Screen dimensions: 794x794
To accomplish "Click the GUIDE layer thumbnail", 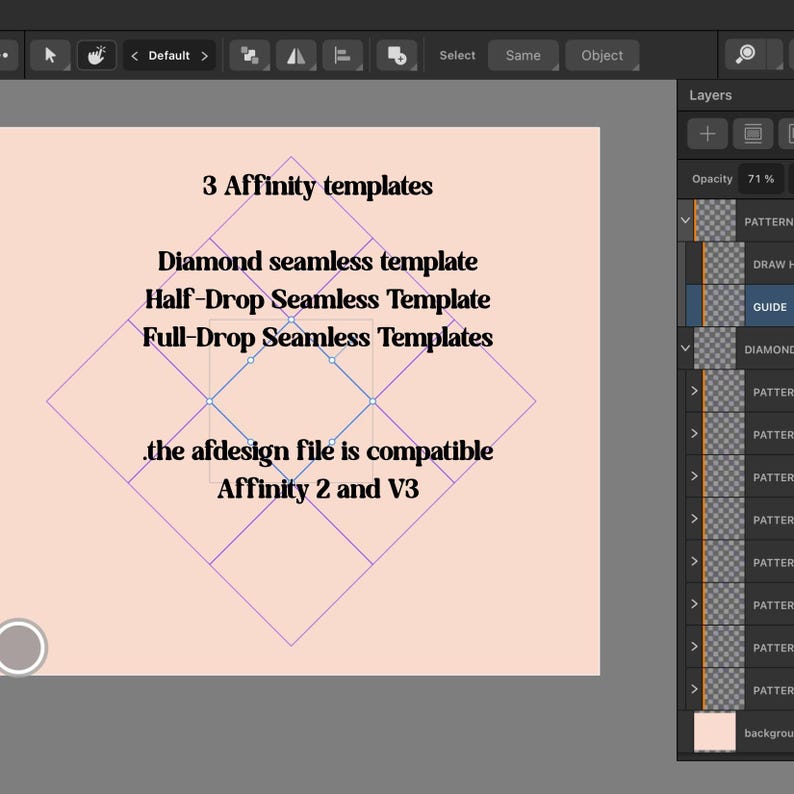I will [724, 306].
